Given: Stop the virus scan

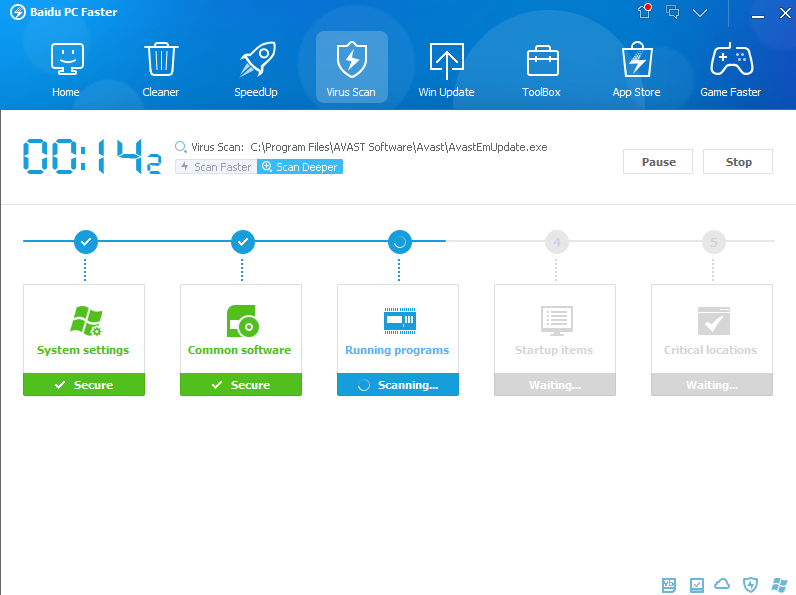Looking at the screenshot, I should pyautogui.click(x=738, y=162).
